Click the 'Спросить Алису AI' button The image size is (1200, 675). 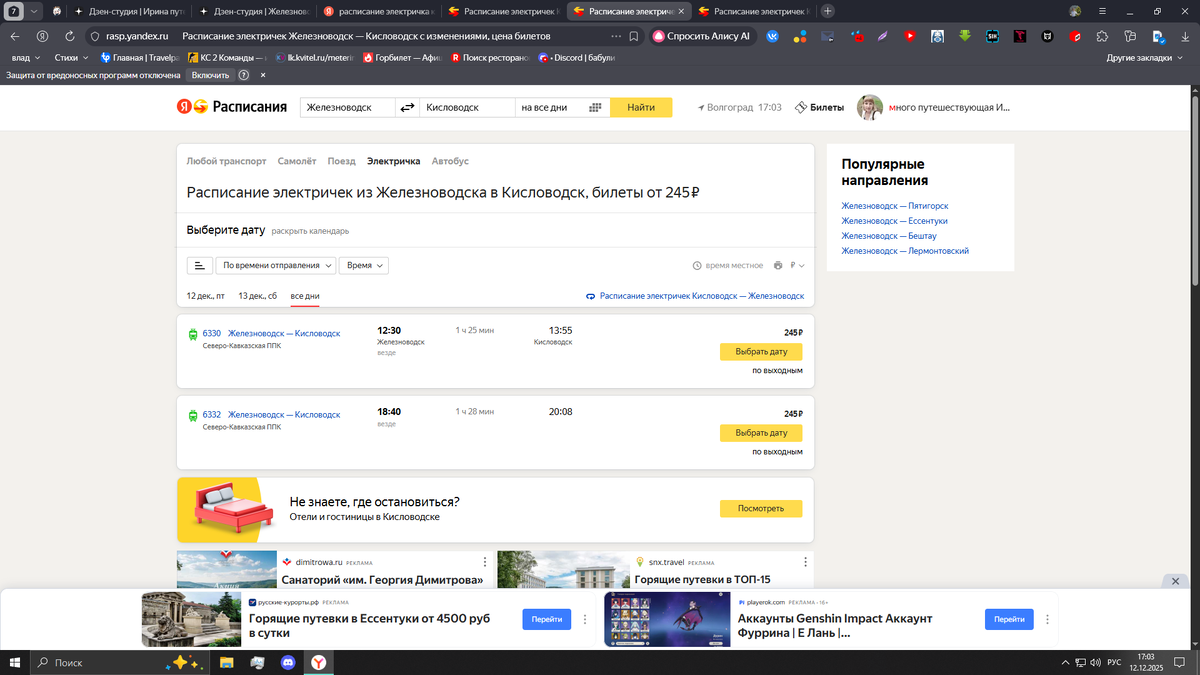pyautogui.click(x=702, y=35)
